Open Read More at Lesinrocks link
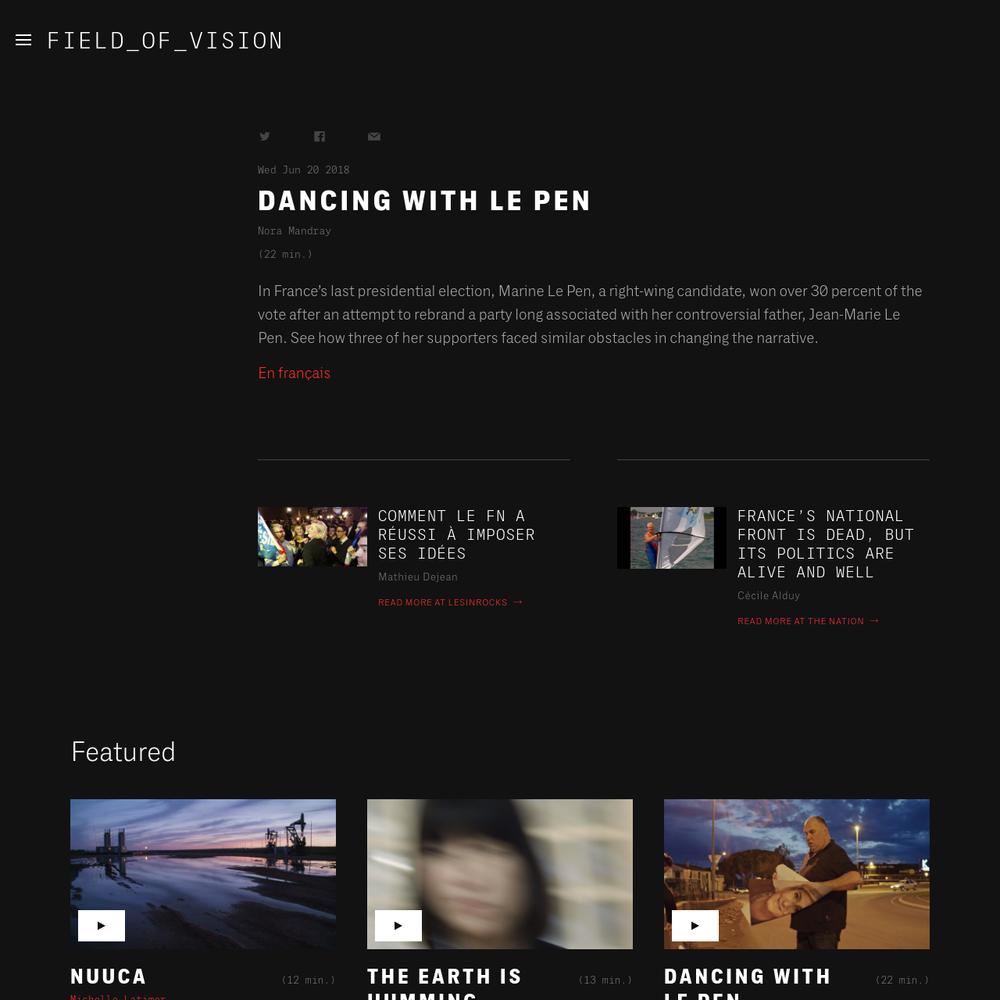Viewport: 1000px width, 1000px height. coord(443,602)
